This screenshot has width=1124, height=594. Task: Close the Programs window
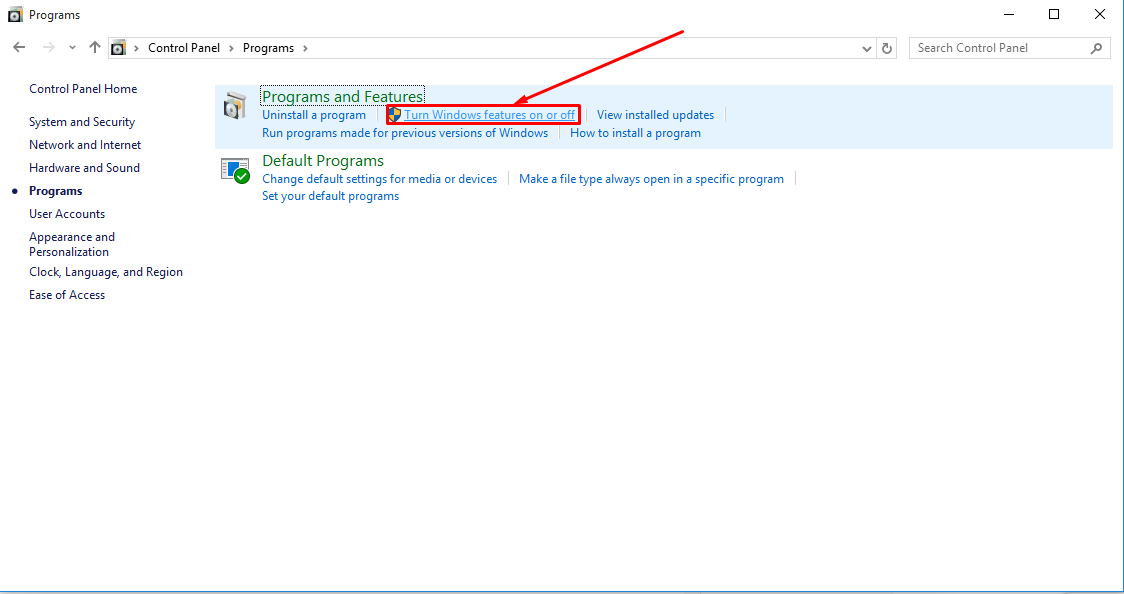pos(1100,14)
